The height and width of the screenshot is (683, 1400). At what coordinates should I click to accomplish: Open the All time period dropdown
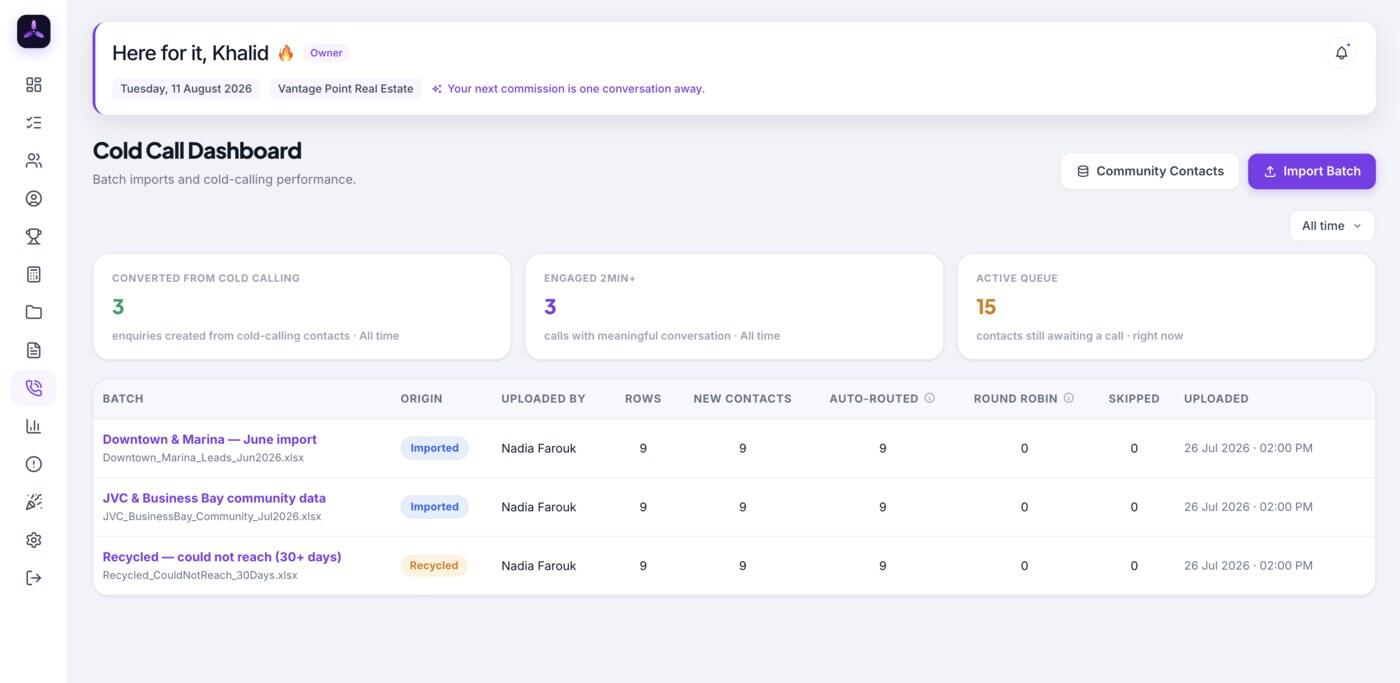(x=1332, y=226)
